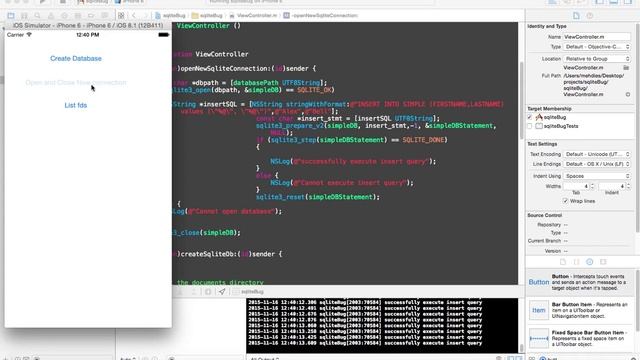The height and width of the screenshot is (360, 640).
Task: Open the Text Encoding dropdown
Action: (597, 154)
